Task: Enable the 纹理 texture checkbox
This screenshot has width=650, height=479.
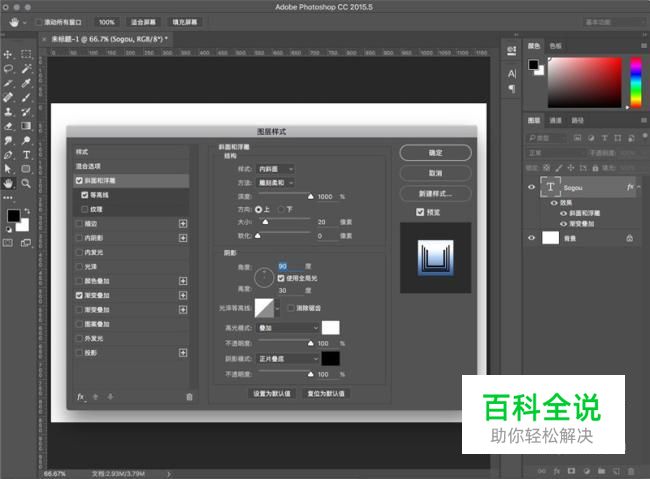Action: click(85, 209)
